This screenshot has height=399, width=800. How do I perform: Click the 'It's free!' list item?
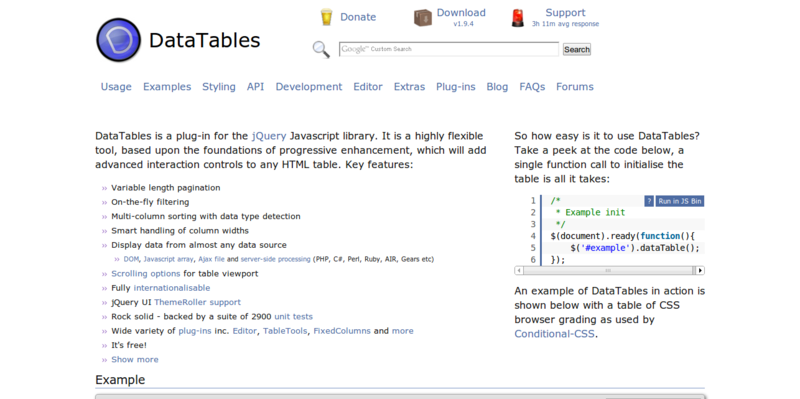[129, 345]
